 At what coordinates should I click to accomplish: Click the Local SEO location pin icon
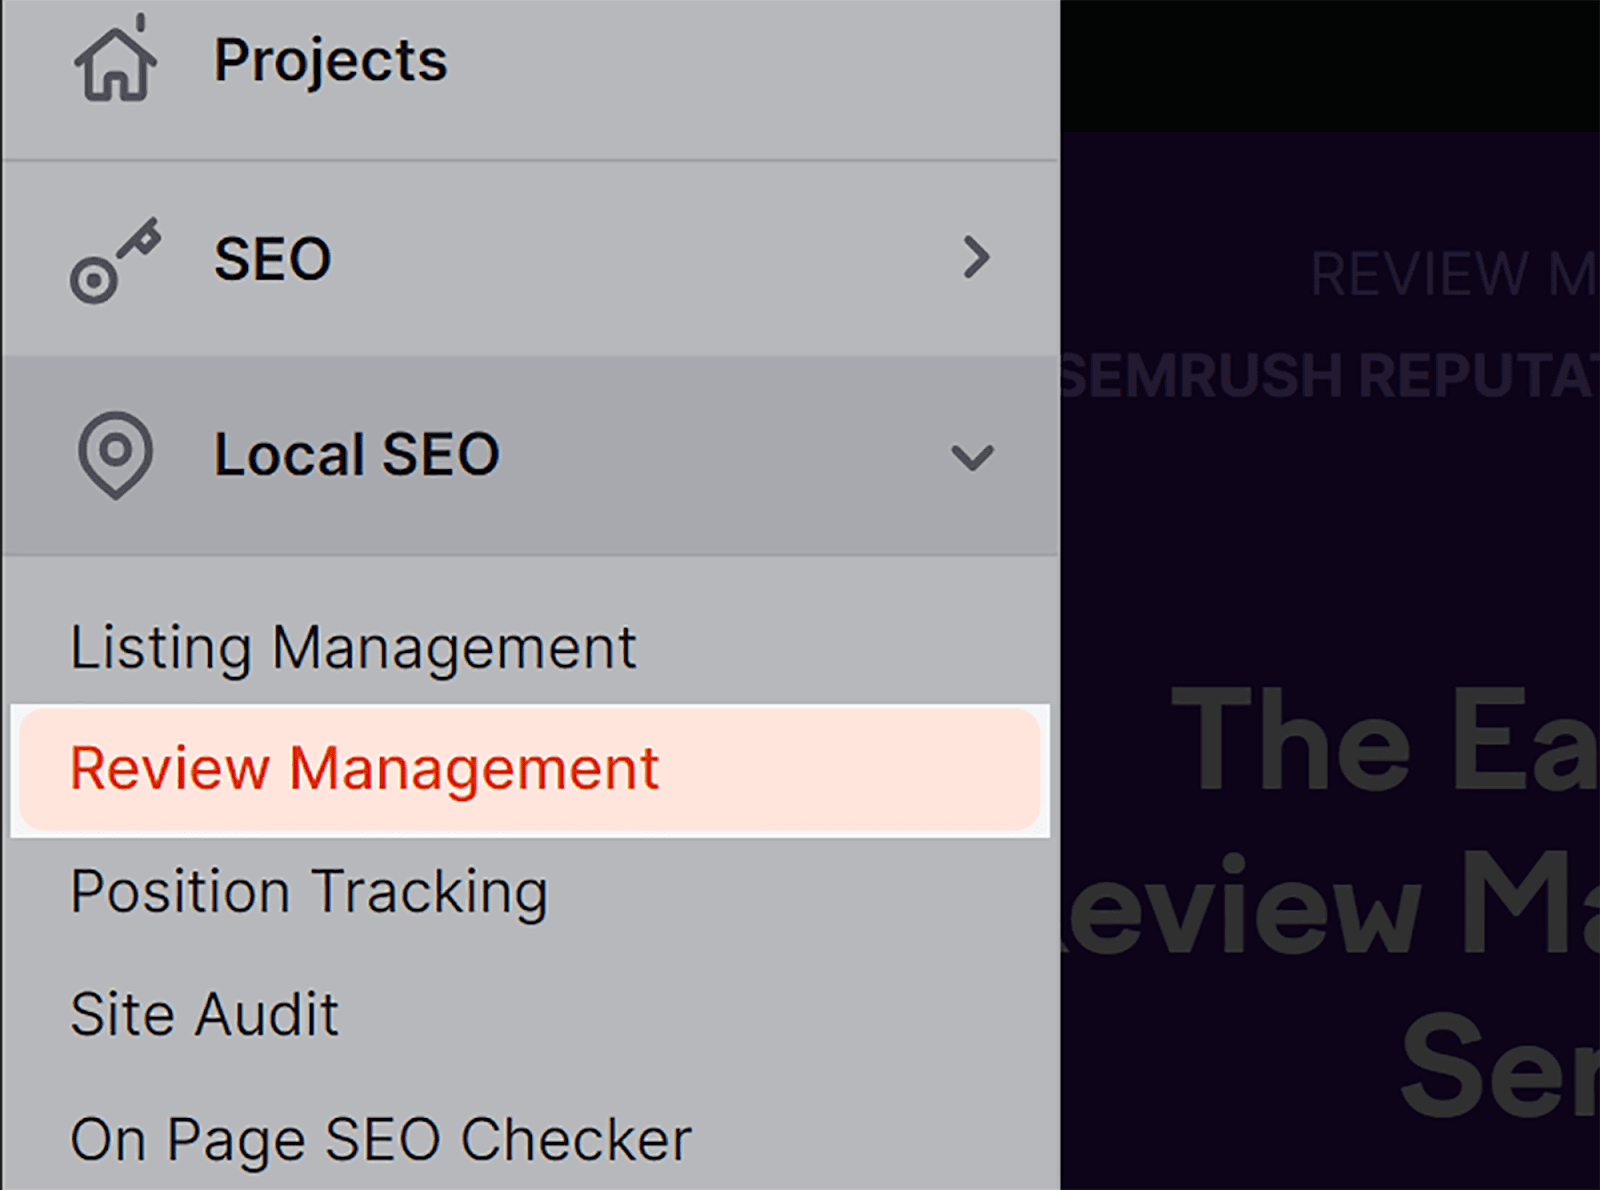(115, 455)
